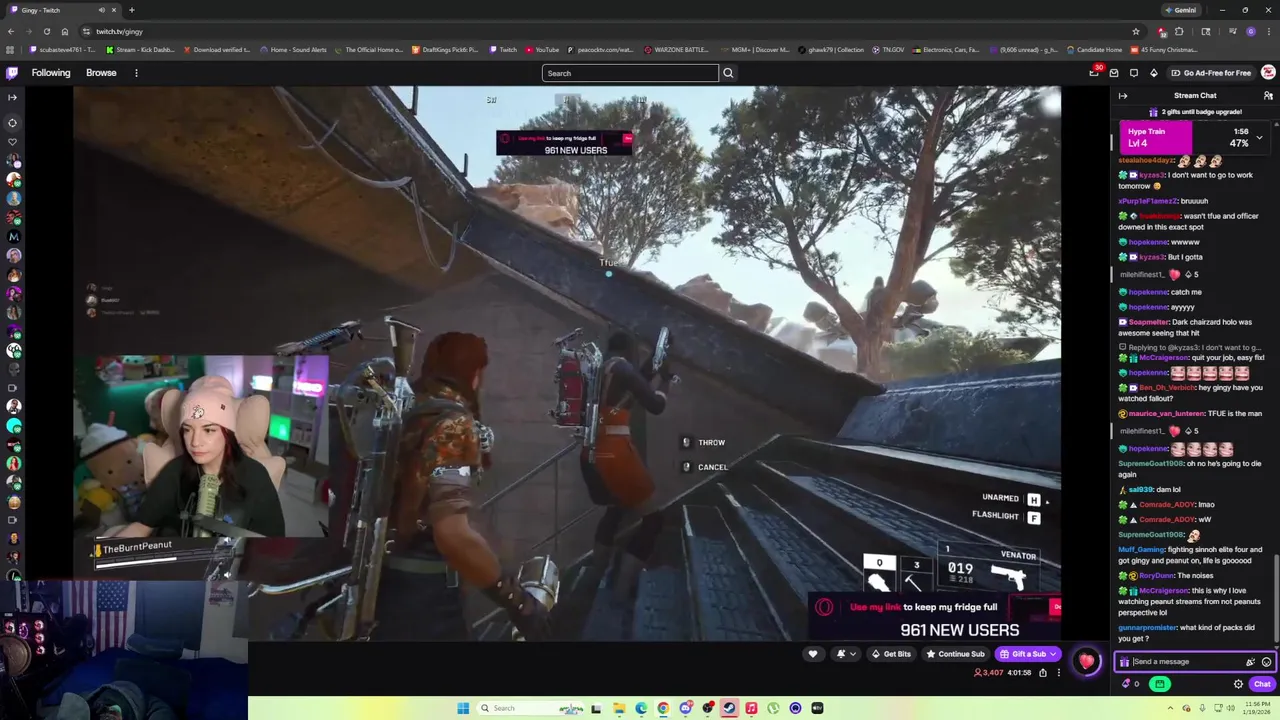Expand the Hype Train details chevron

coord(1259,137)
